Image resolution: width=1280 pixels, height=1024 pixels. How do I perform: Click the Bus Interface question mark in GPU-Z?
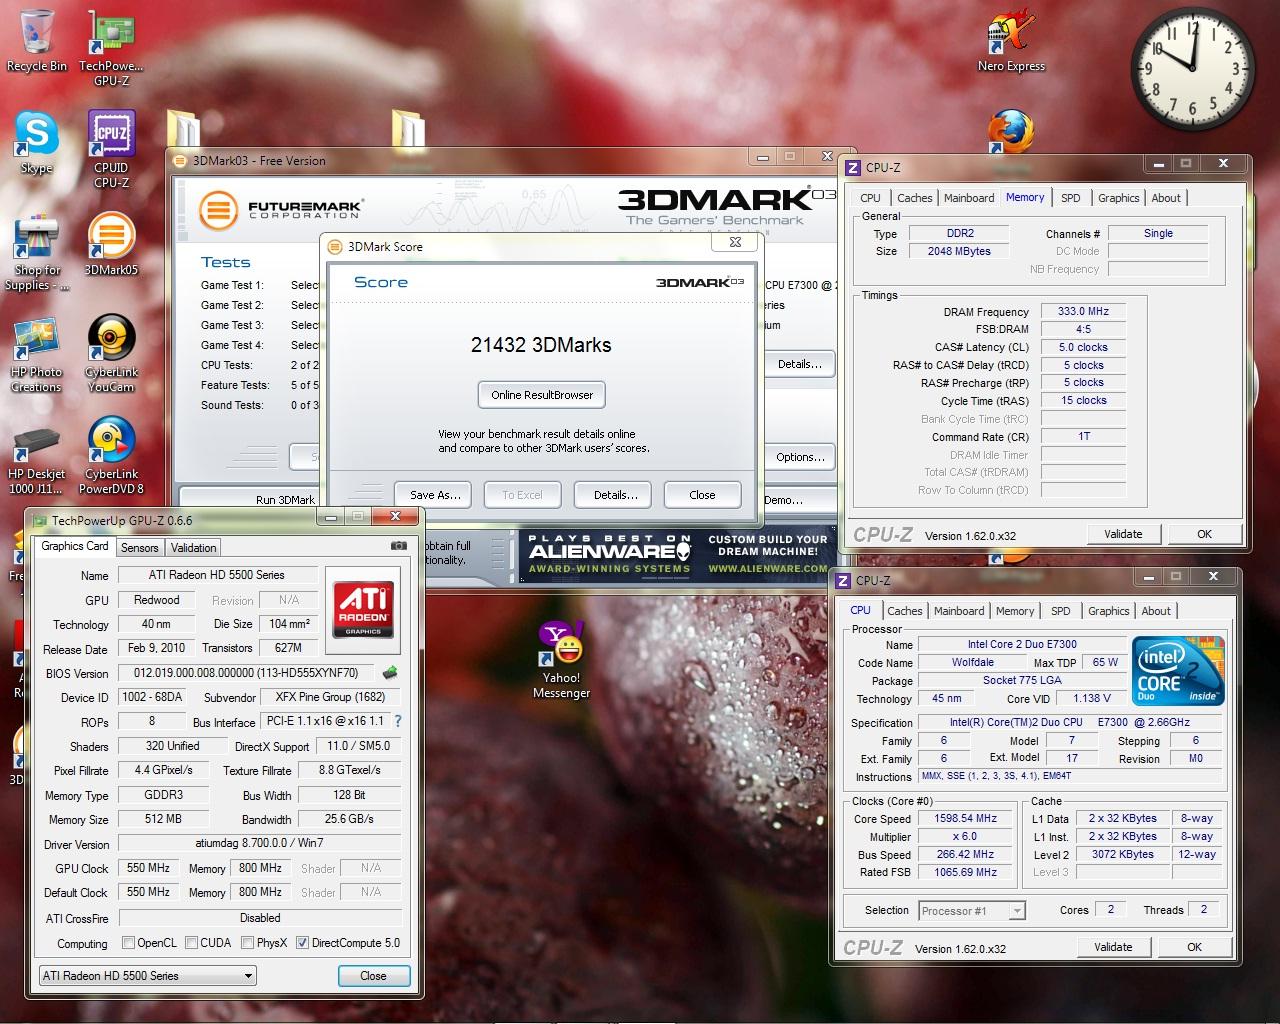coord(398,721)
